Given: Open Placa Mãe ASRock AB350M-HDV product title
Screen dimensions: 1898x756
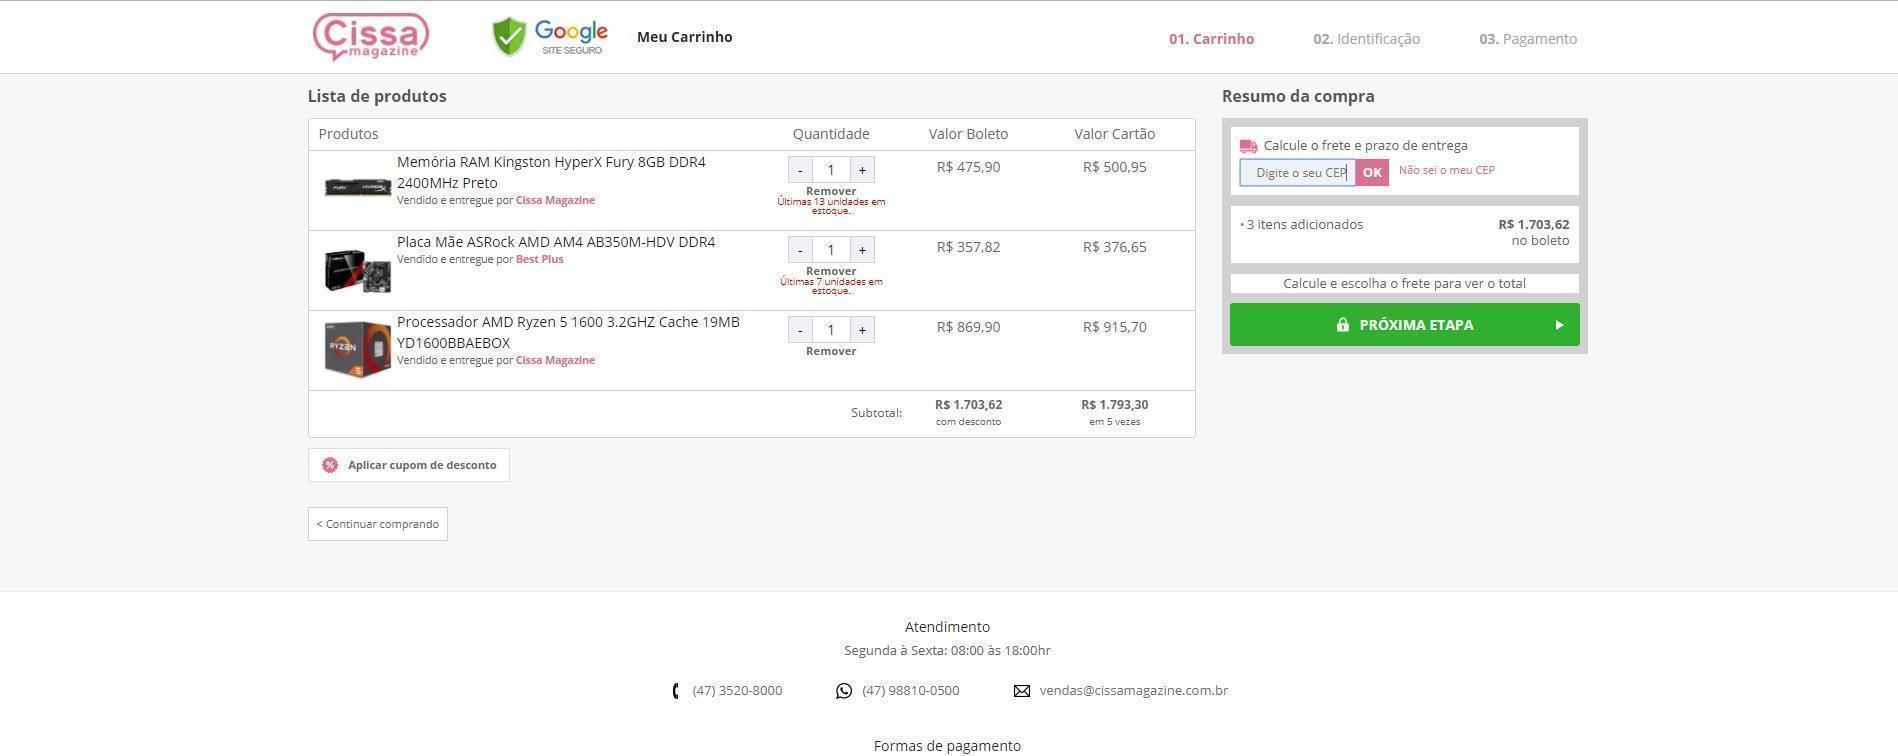Looking at the screenshot, I should (556, 242).
